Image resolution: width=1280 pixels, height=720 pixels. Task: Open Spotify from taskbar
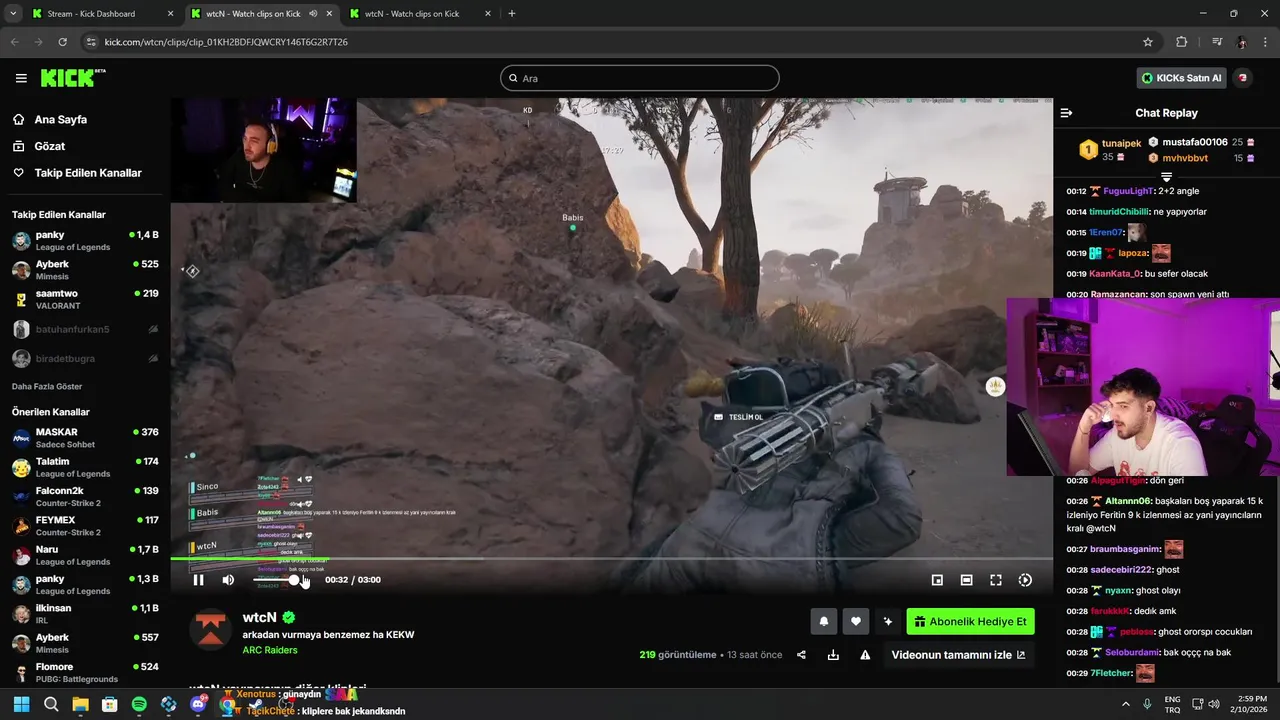139,704
